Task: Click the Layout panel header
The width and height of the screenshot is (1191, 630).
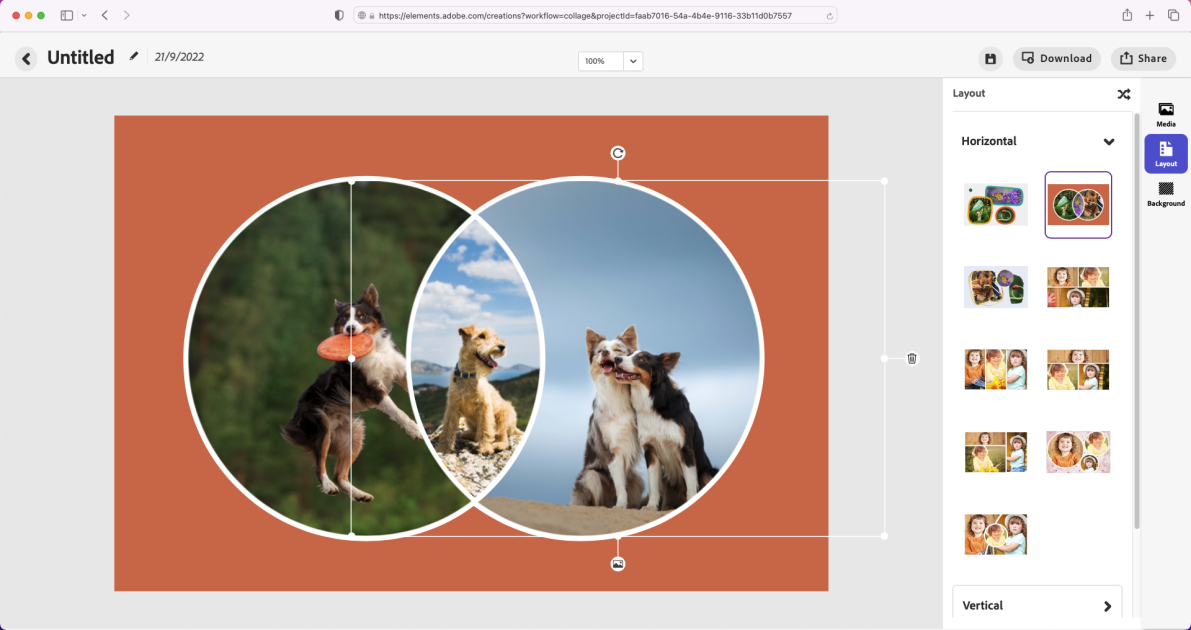Action: [x=969, y=93]
